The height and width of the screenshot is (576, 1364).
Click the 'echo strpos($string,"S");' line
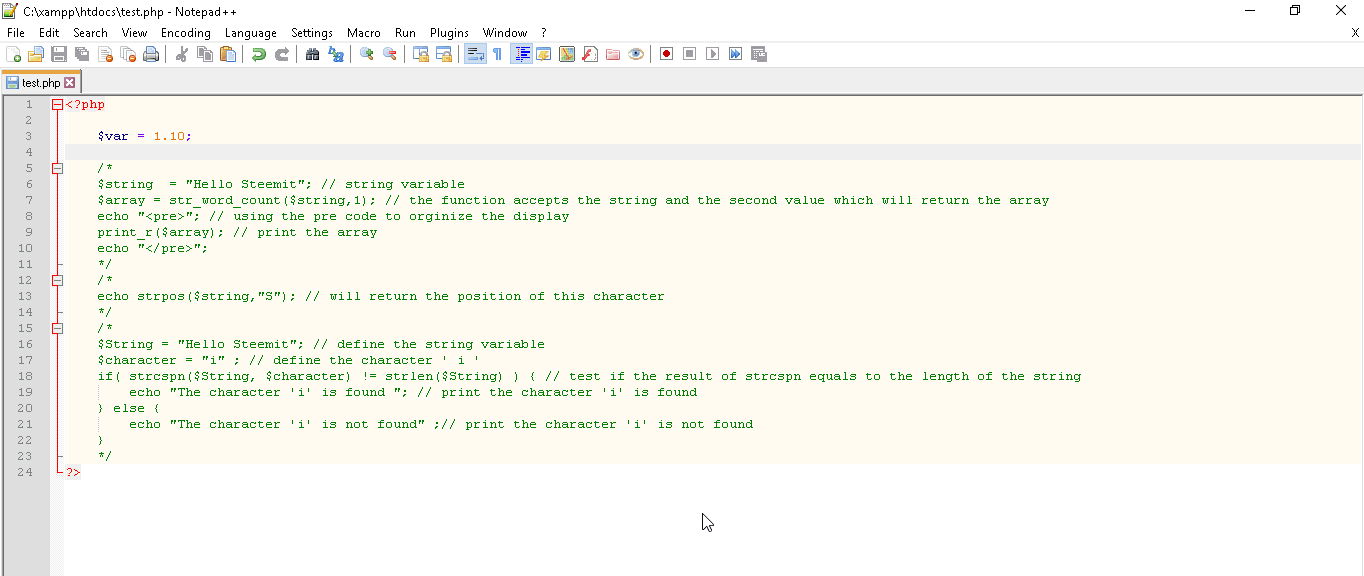click(x=380, y=296)
